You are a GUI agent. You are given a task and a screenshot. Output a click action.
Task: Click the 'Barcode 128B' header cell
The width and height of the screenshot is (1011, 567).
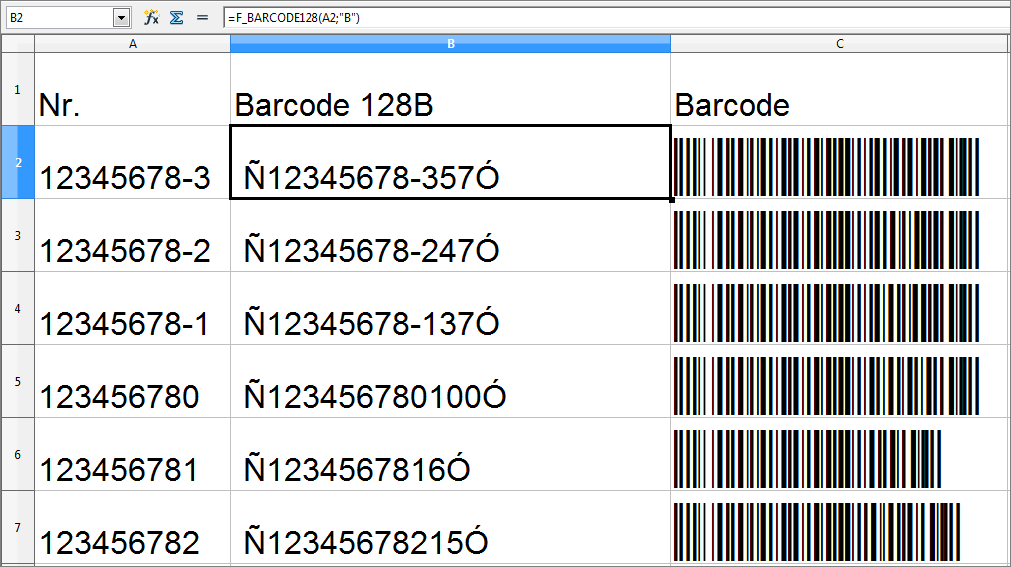pos(450,89)
